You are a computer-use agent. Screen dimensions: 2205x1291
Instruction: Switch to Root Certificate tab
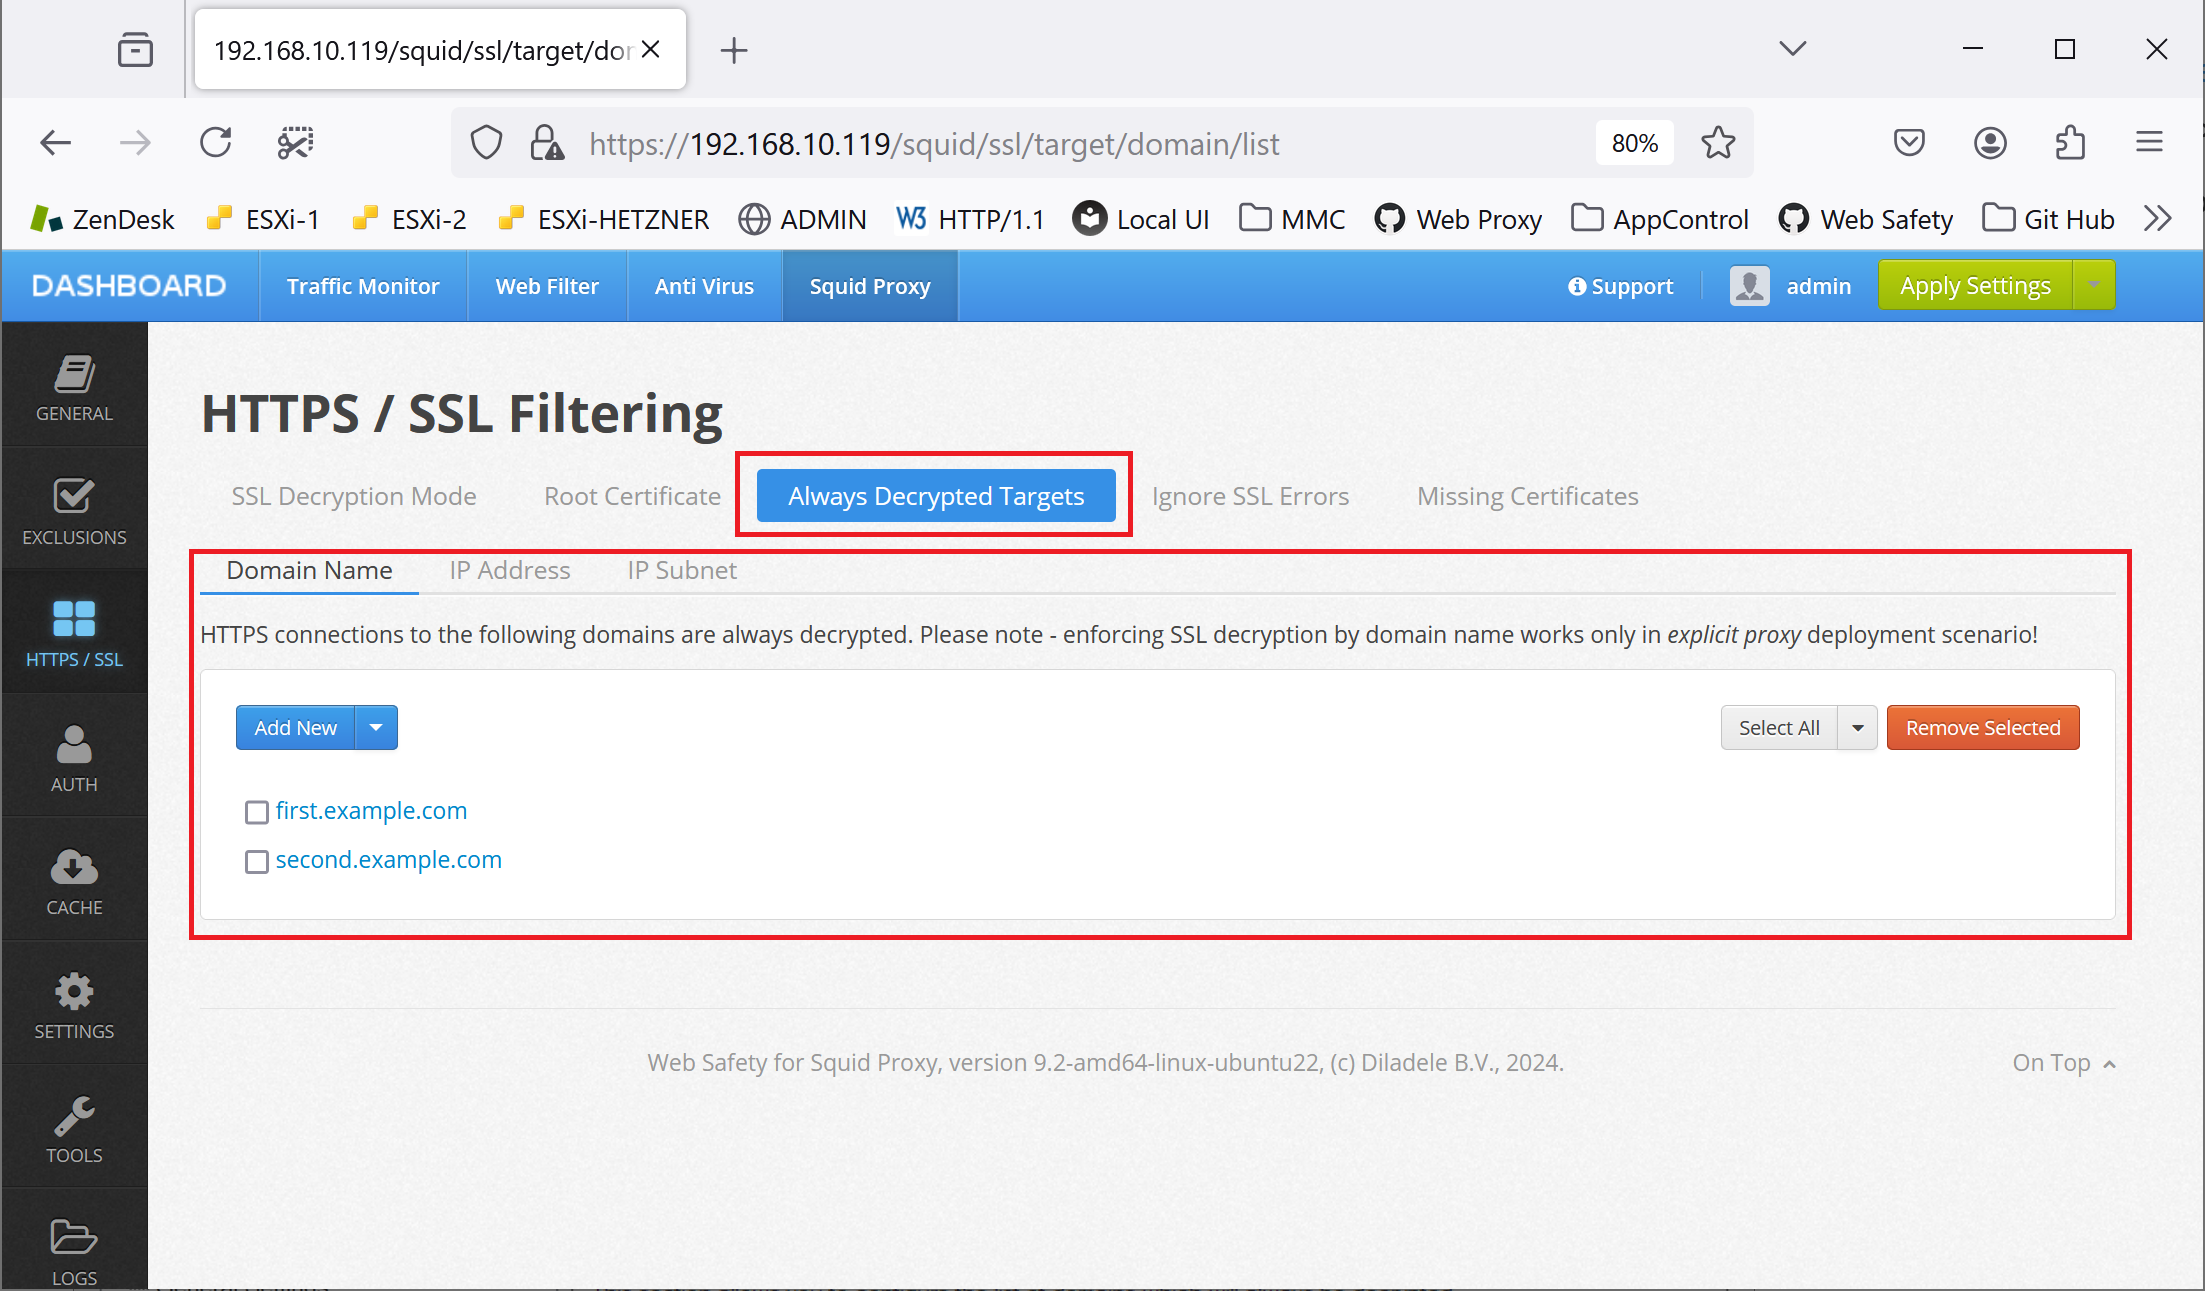click(x=632, y=496)
